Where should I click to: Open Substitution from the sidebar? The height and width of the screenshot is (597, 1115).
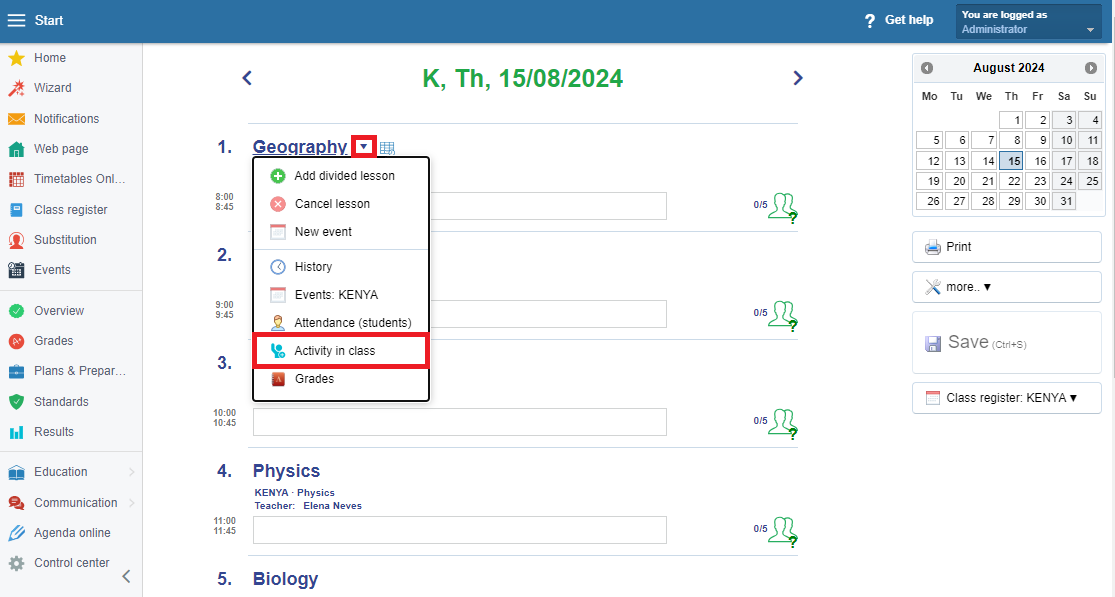(65, 240)
